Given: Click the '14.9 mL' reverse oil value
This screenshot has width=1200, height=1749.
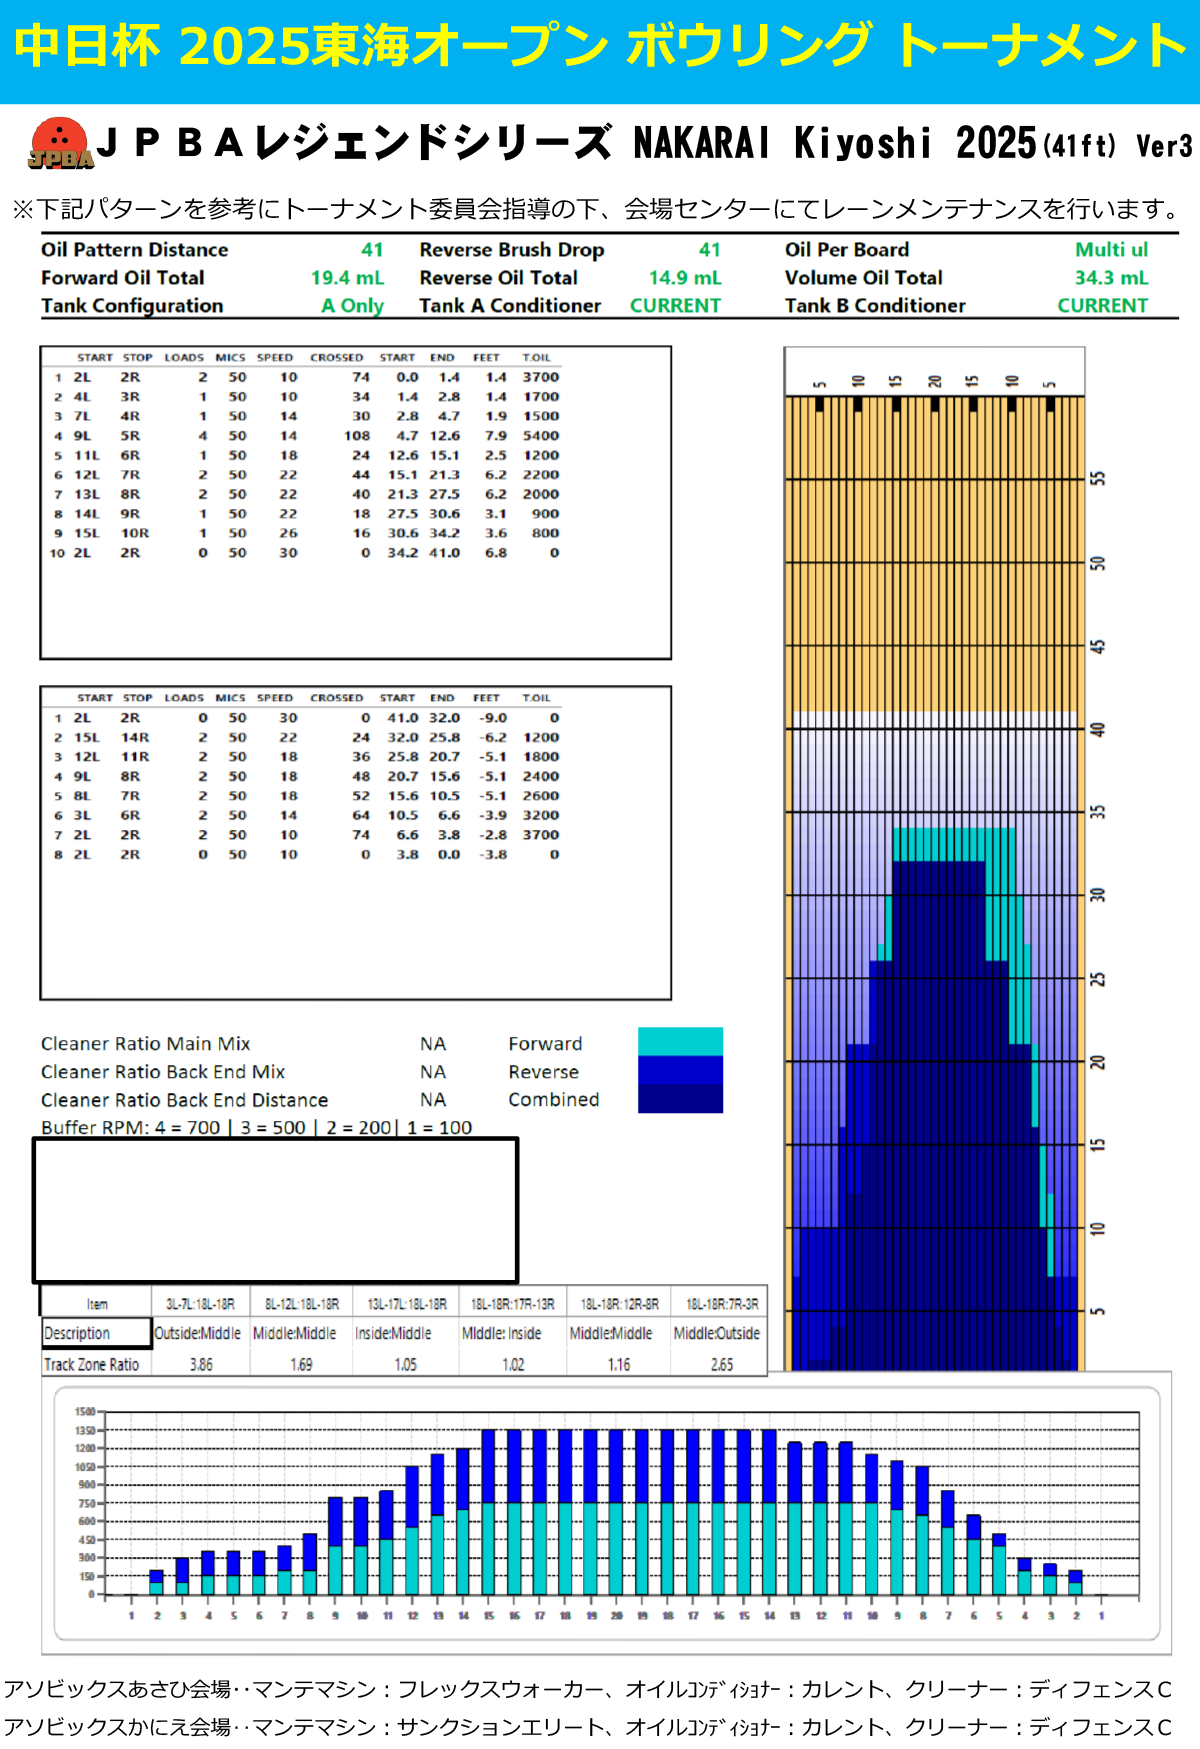Looking at the screenshot, I should coord(685,278).
